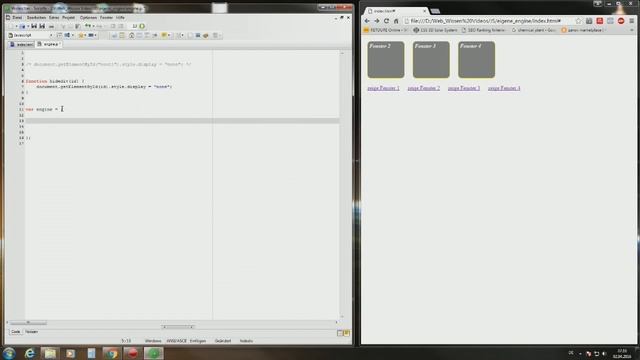Click the ANSI/ASCII encoding status entry
Screen dimensions: 640x360
[176, 341]
